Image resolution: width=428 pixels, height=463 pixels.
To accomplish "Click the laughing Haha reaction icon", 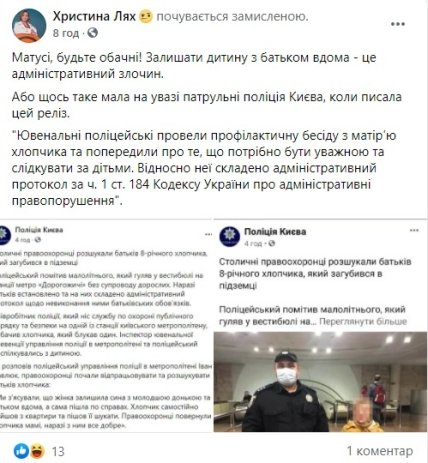I will 37,451.
